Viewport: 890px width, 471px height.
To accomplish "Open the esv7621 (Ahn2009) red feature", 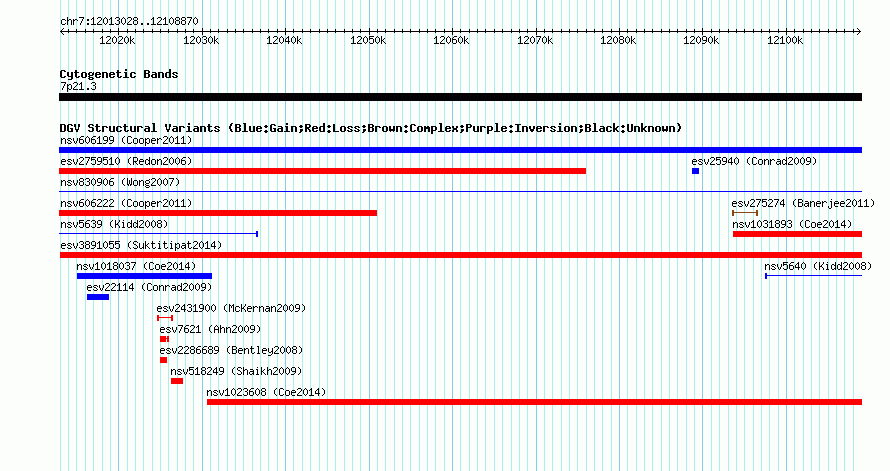I will pyautogui.click(x=164, y=339).
